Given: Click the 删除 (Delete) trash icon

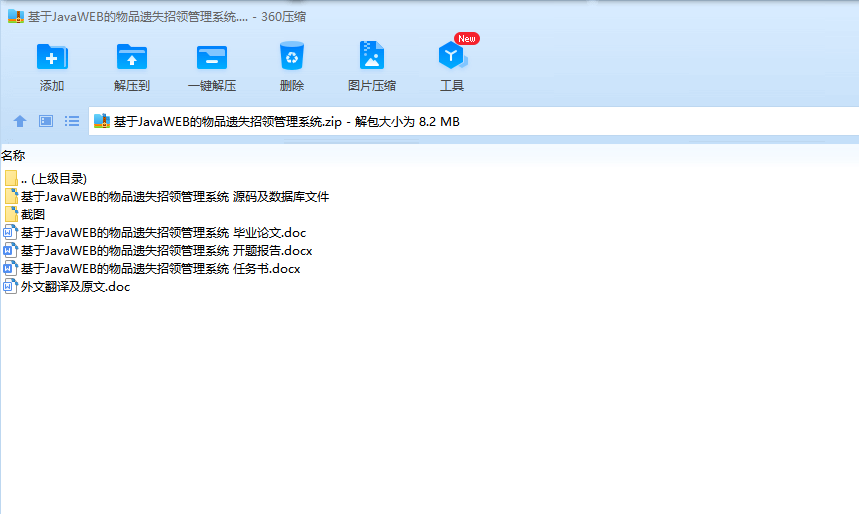Looking at the screenshot, I should point(291,56).
